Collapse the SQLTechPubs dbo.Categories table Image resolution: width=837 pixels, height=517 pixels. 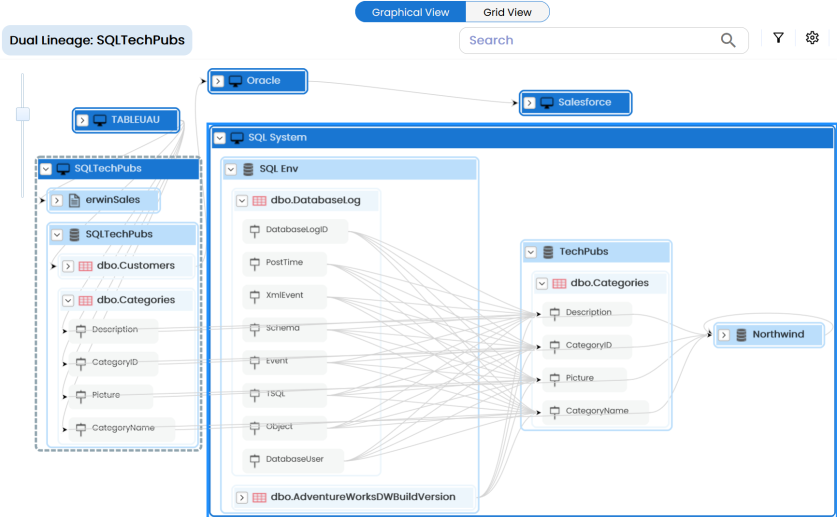(68, 300)
